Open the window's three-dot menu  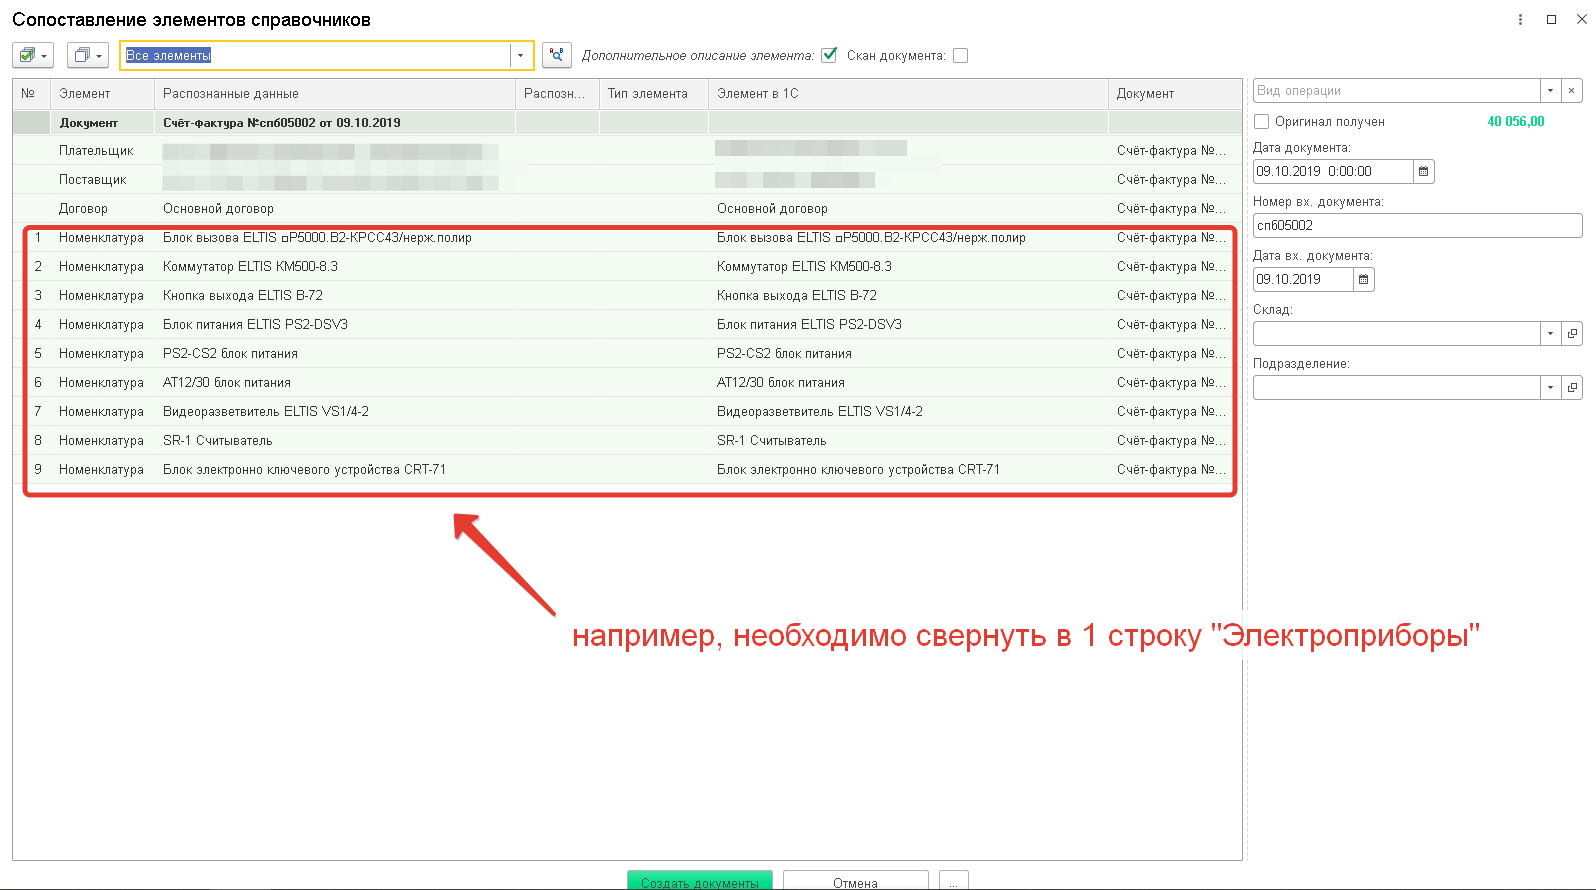click(1520, 19)
